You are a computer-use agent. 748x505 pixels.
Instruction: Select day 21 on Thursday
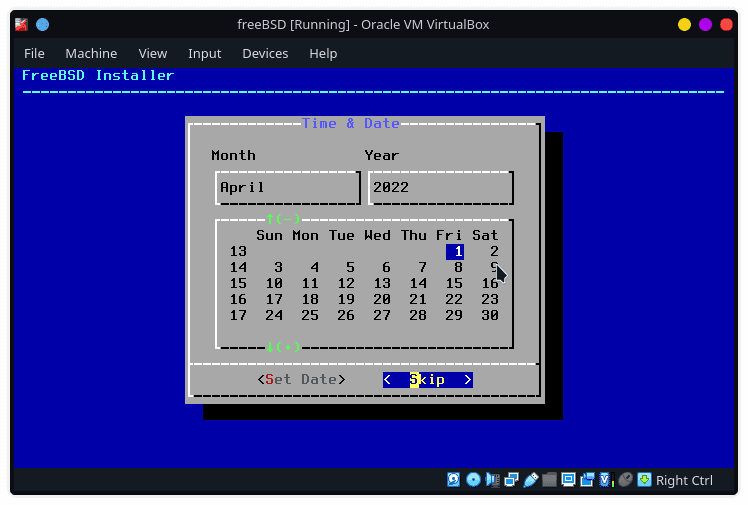[418, 299]
